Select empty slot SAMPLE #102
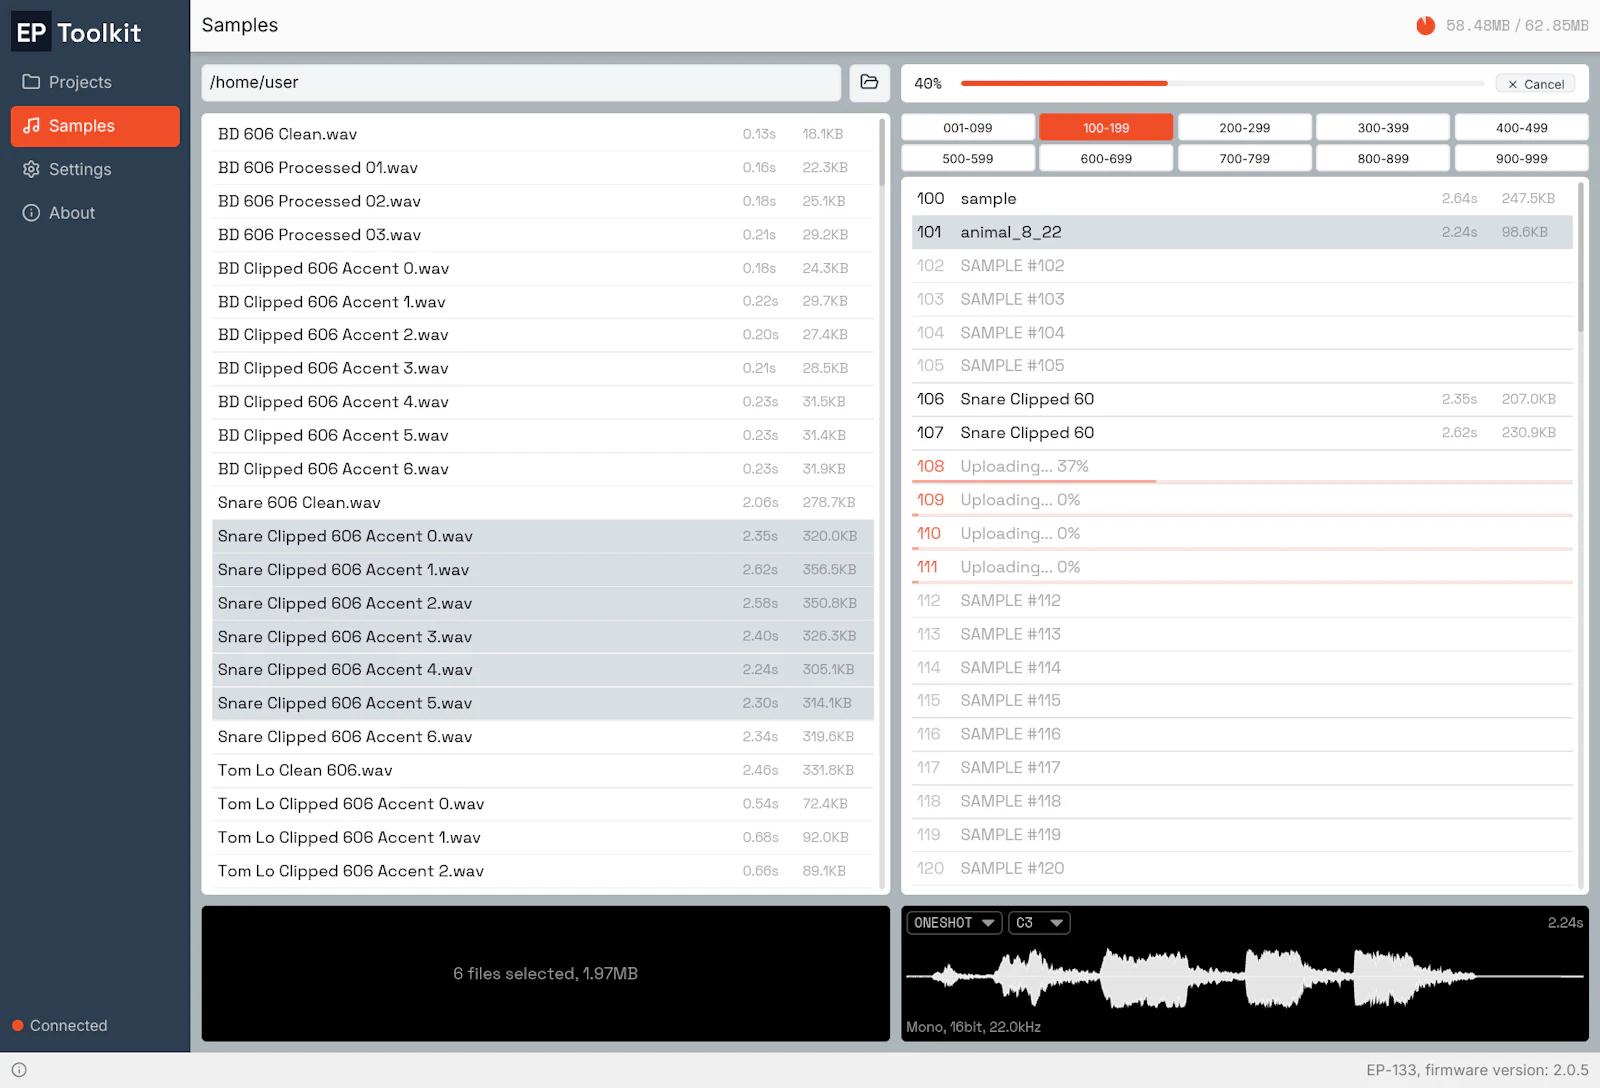Viewport: 1600px width, 1088px height. (1242, 266)
